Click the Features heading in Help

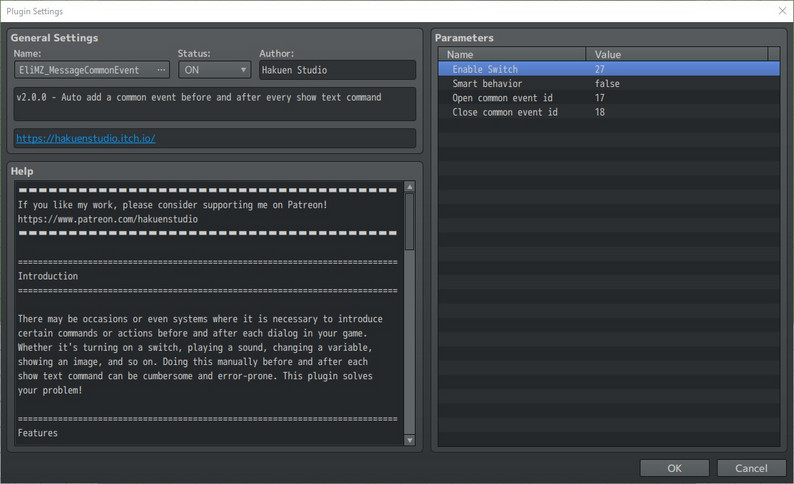click(x=37, y=433)
